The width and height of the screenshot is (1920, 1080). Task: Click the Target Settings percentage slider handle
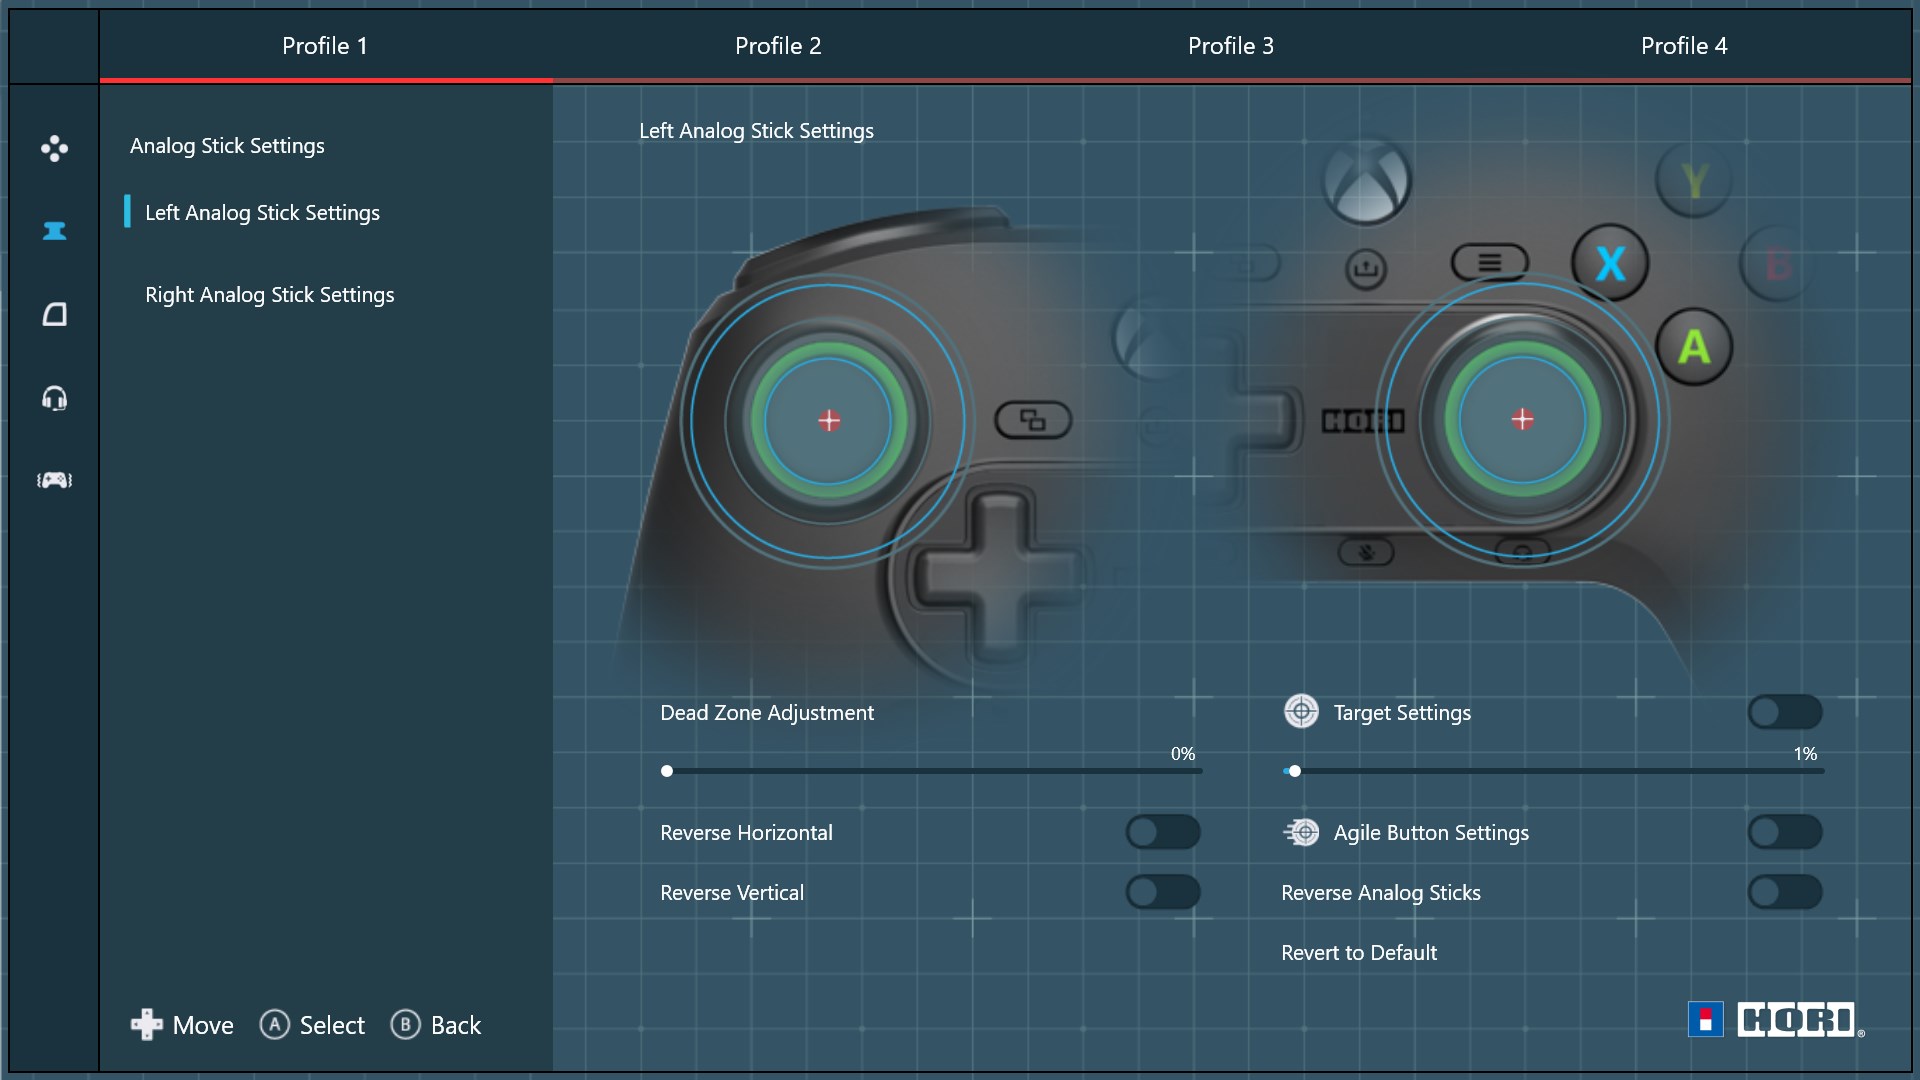1295,771
